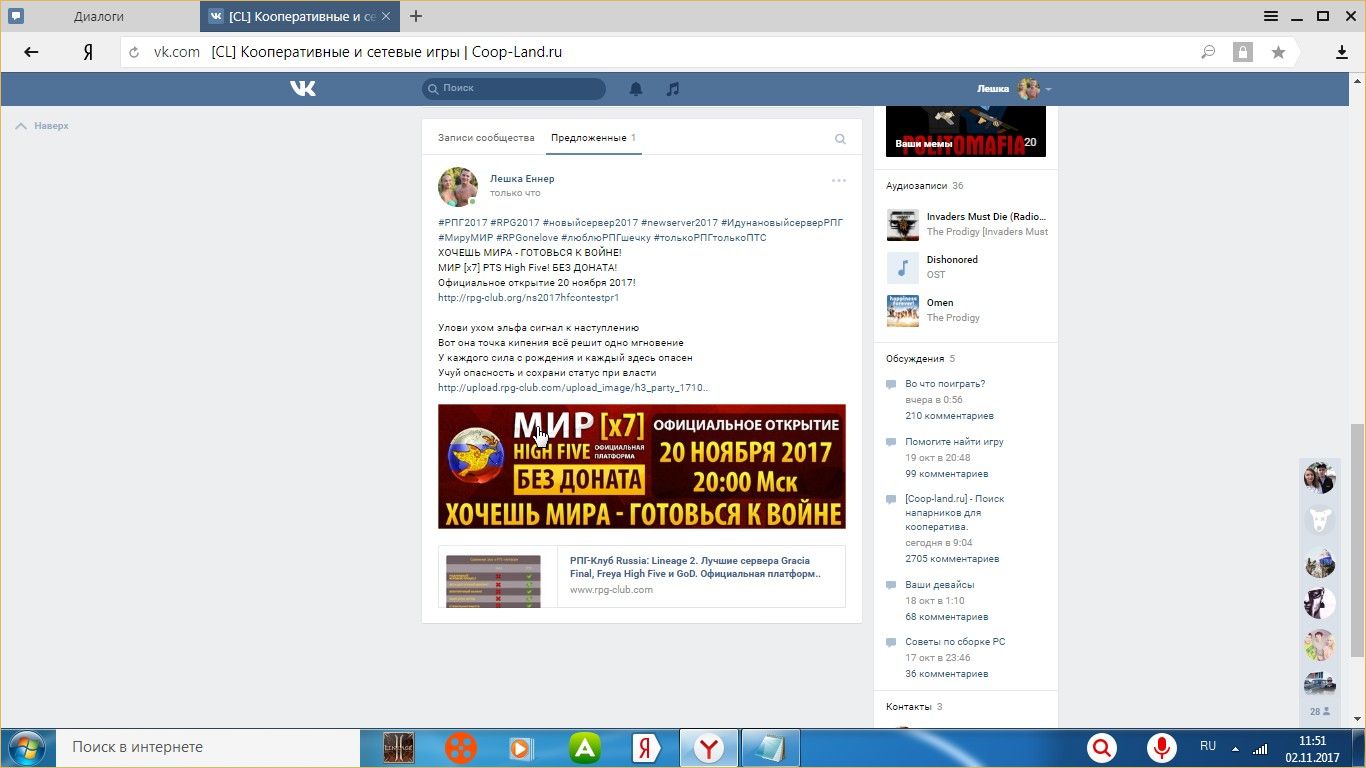This screenshot has width=1366, height=768.
Task: Open the rpg-club.org/ns2017hfcontestpr1 link
Action: coord(528,298)
